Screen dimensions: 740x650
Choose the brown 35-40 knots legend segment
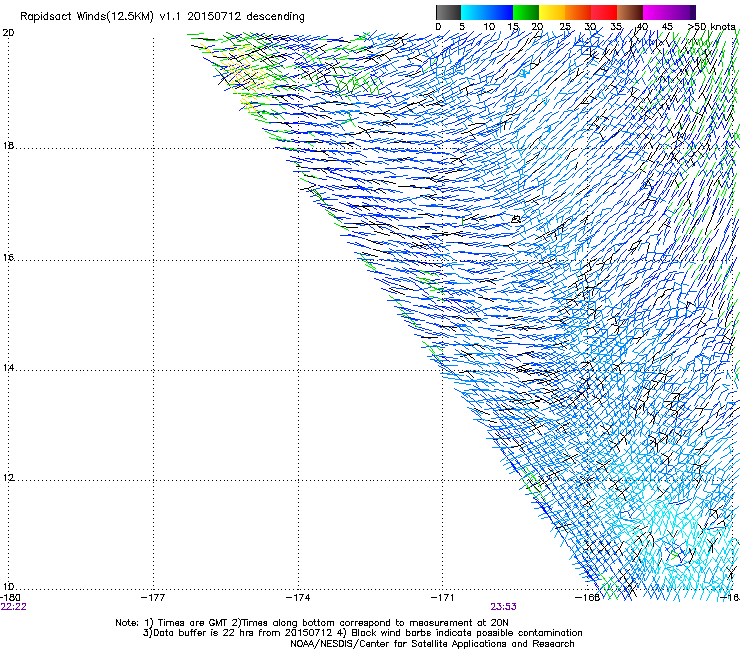[x=630, y=12]
